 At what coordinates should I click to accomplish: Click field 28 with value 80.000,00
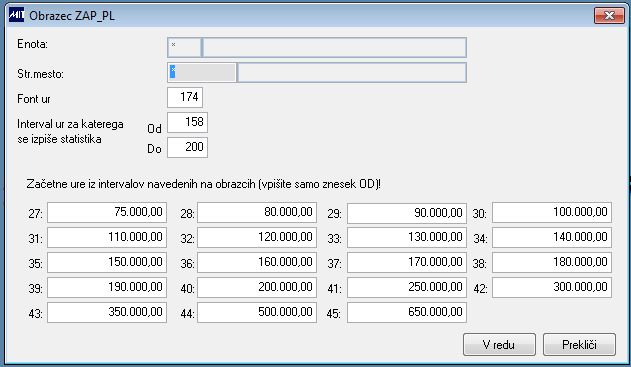pos(257,212)
